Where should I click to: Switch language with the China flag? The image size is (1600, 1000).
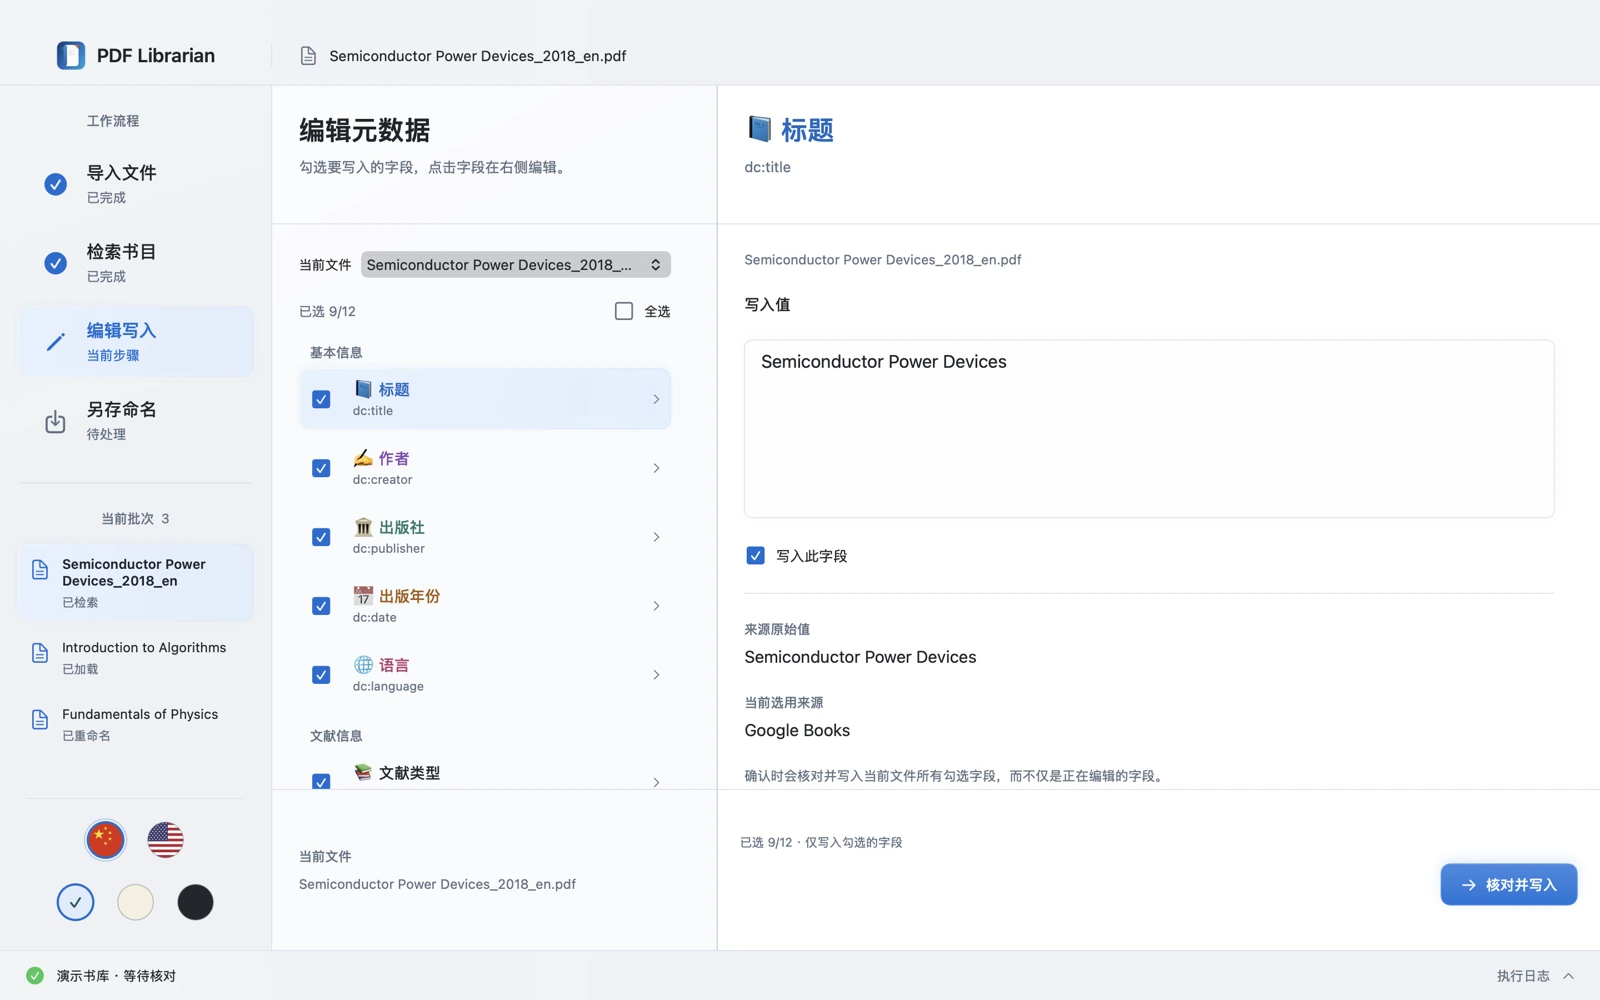(105, 840)
